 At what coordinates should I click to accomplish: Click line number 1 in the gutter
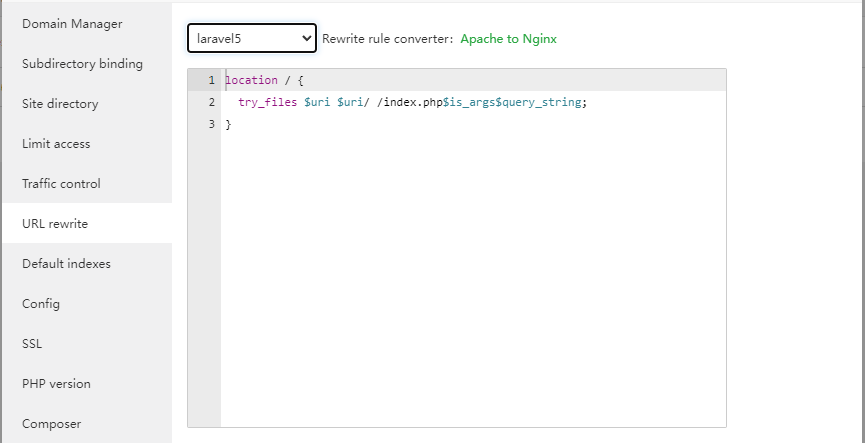pyautogui.click(x=211, y=80)
